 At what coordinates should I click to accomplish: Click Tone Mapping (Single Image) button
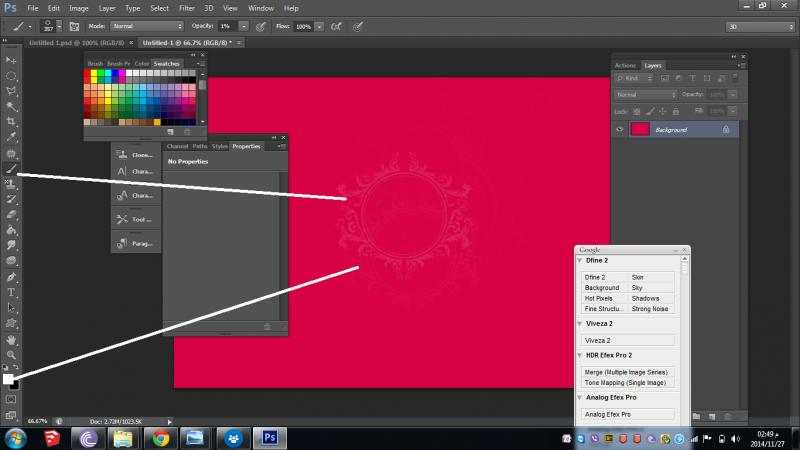click(x=628, y=383)
